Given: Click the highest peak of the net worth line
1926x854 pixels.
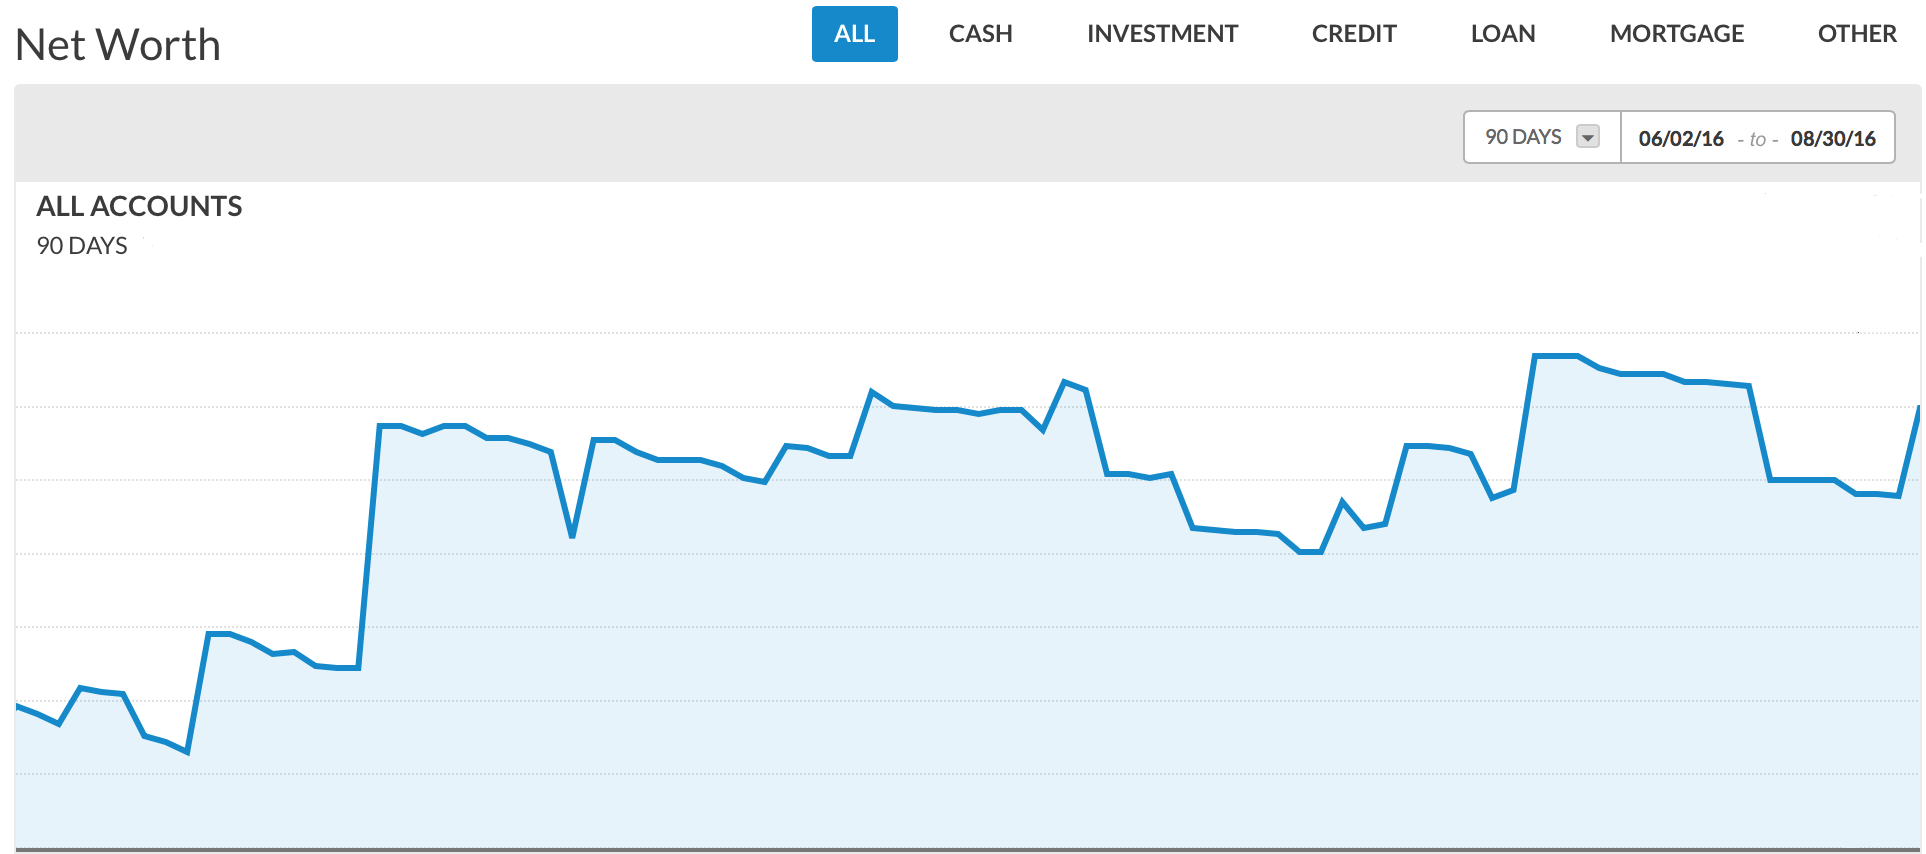Looking at the screenshot, I should click(1556, 356).
